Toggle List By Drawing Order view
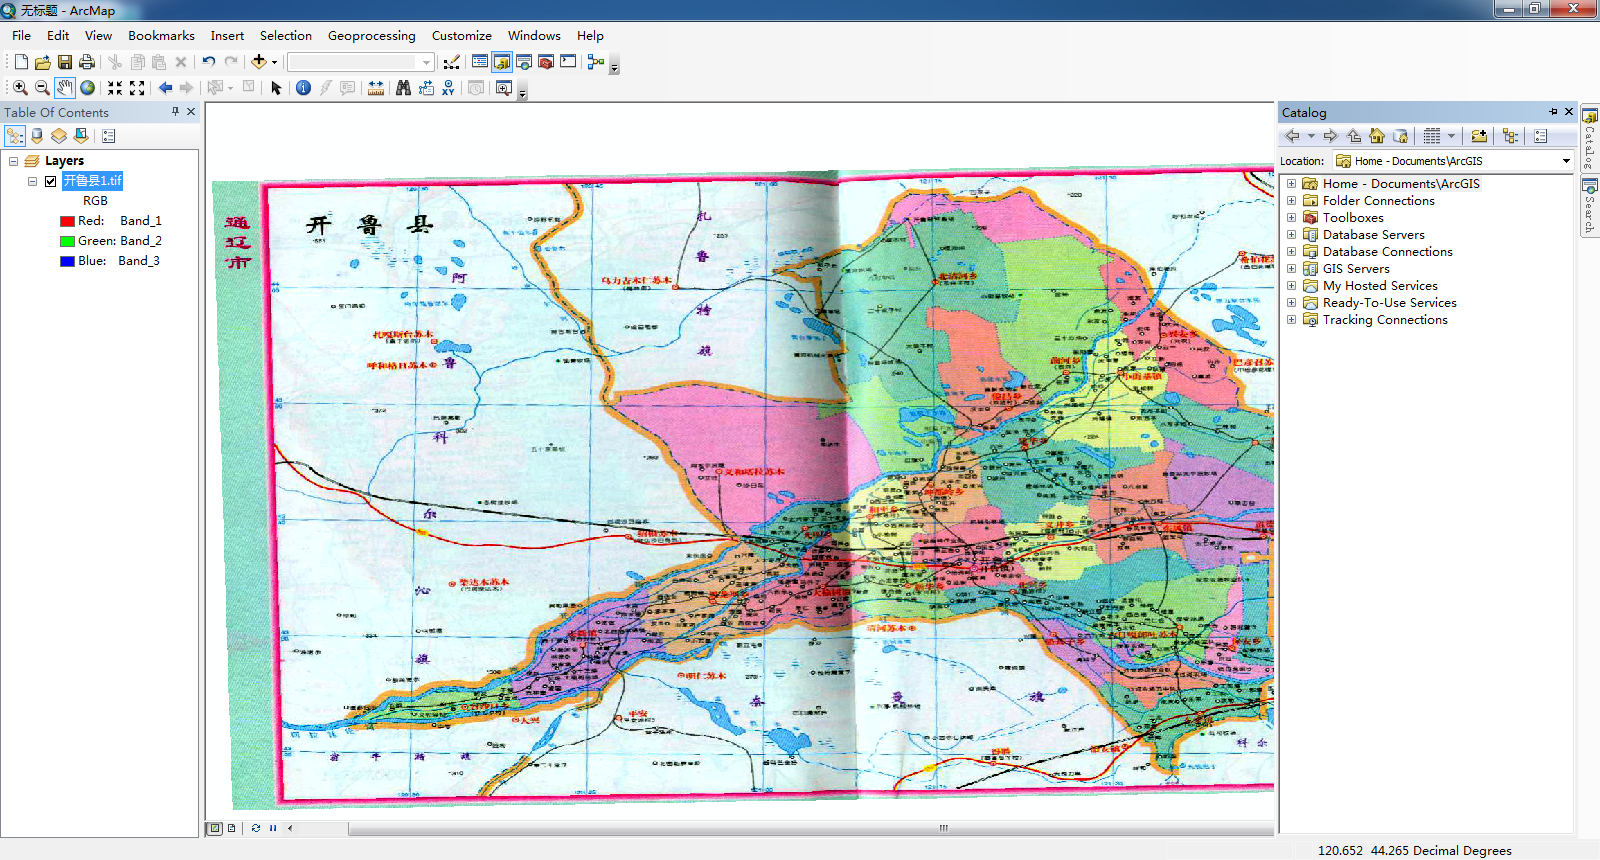This screenshot has height=860, width=1600. (15, 136)
